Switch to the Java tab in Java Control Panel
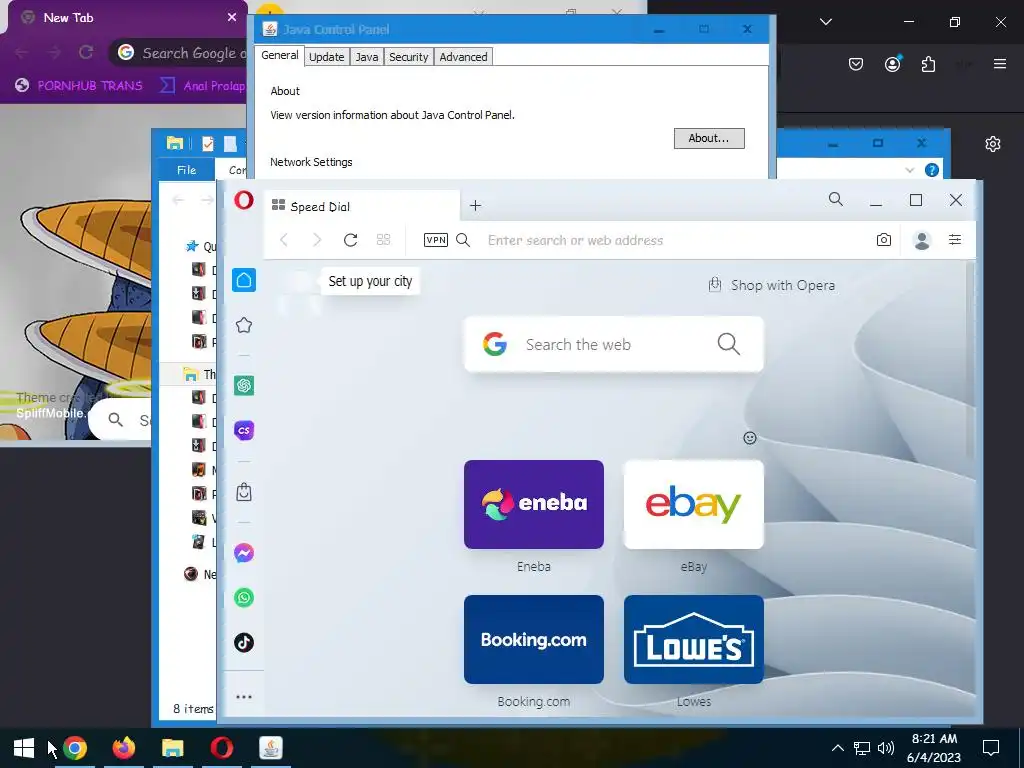The width and height of the screenshot is (1024, 768). click(x=366, y=57)
